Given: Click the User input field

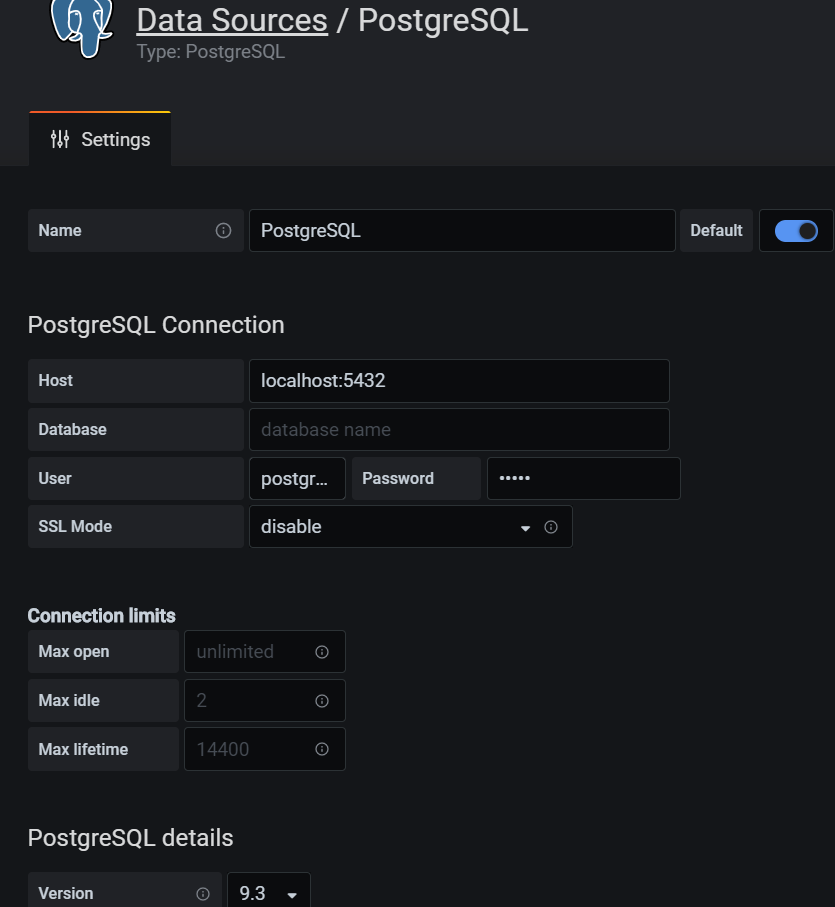Looking at the screenshot, I should [x=297, y=479].
